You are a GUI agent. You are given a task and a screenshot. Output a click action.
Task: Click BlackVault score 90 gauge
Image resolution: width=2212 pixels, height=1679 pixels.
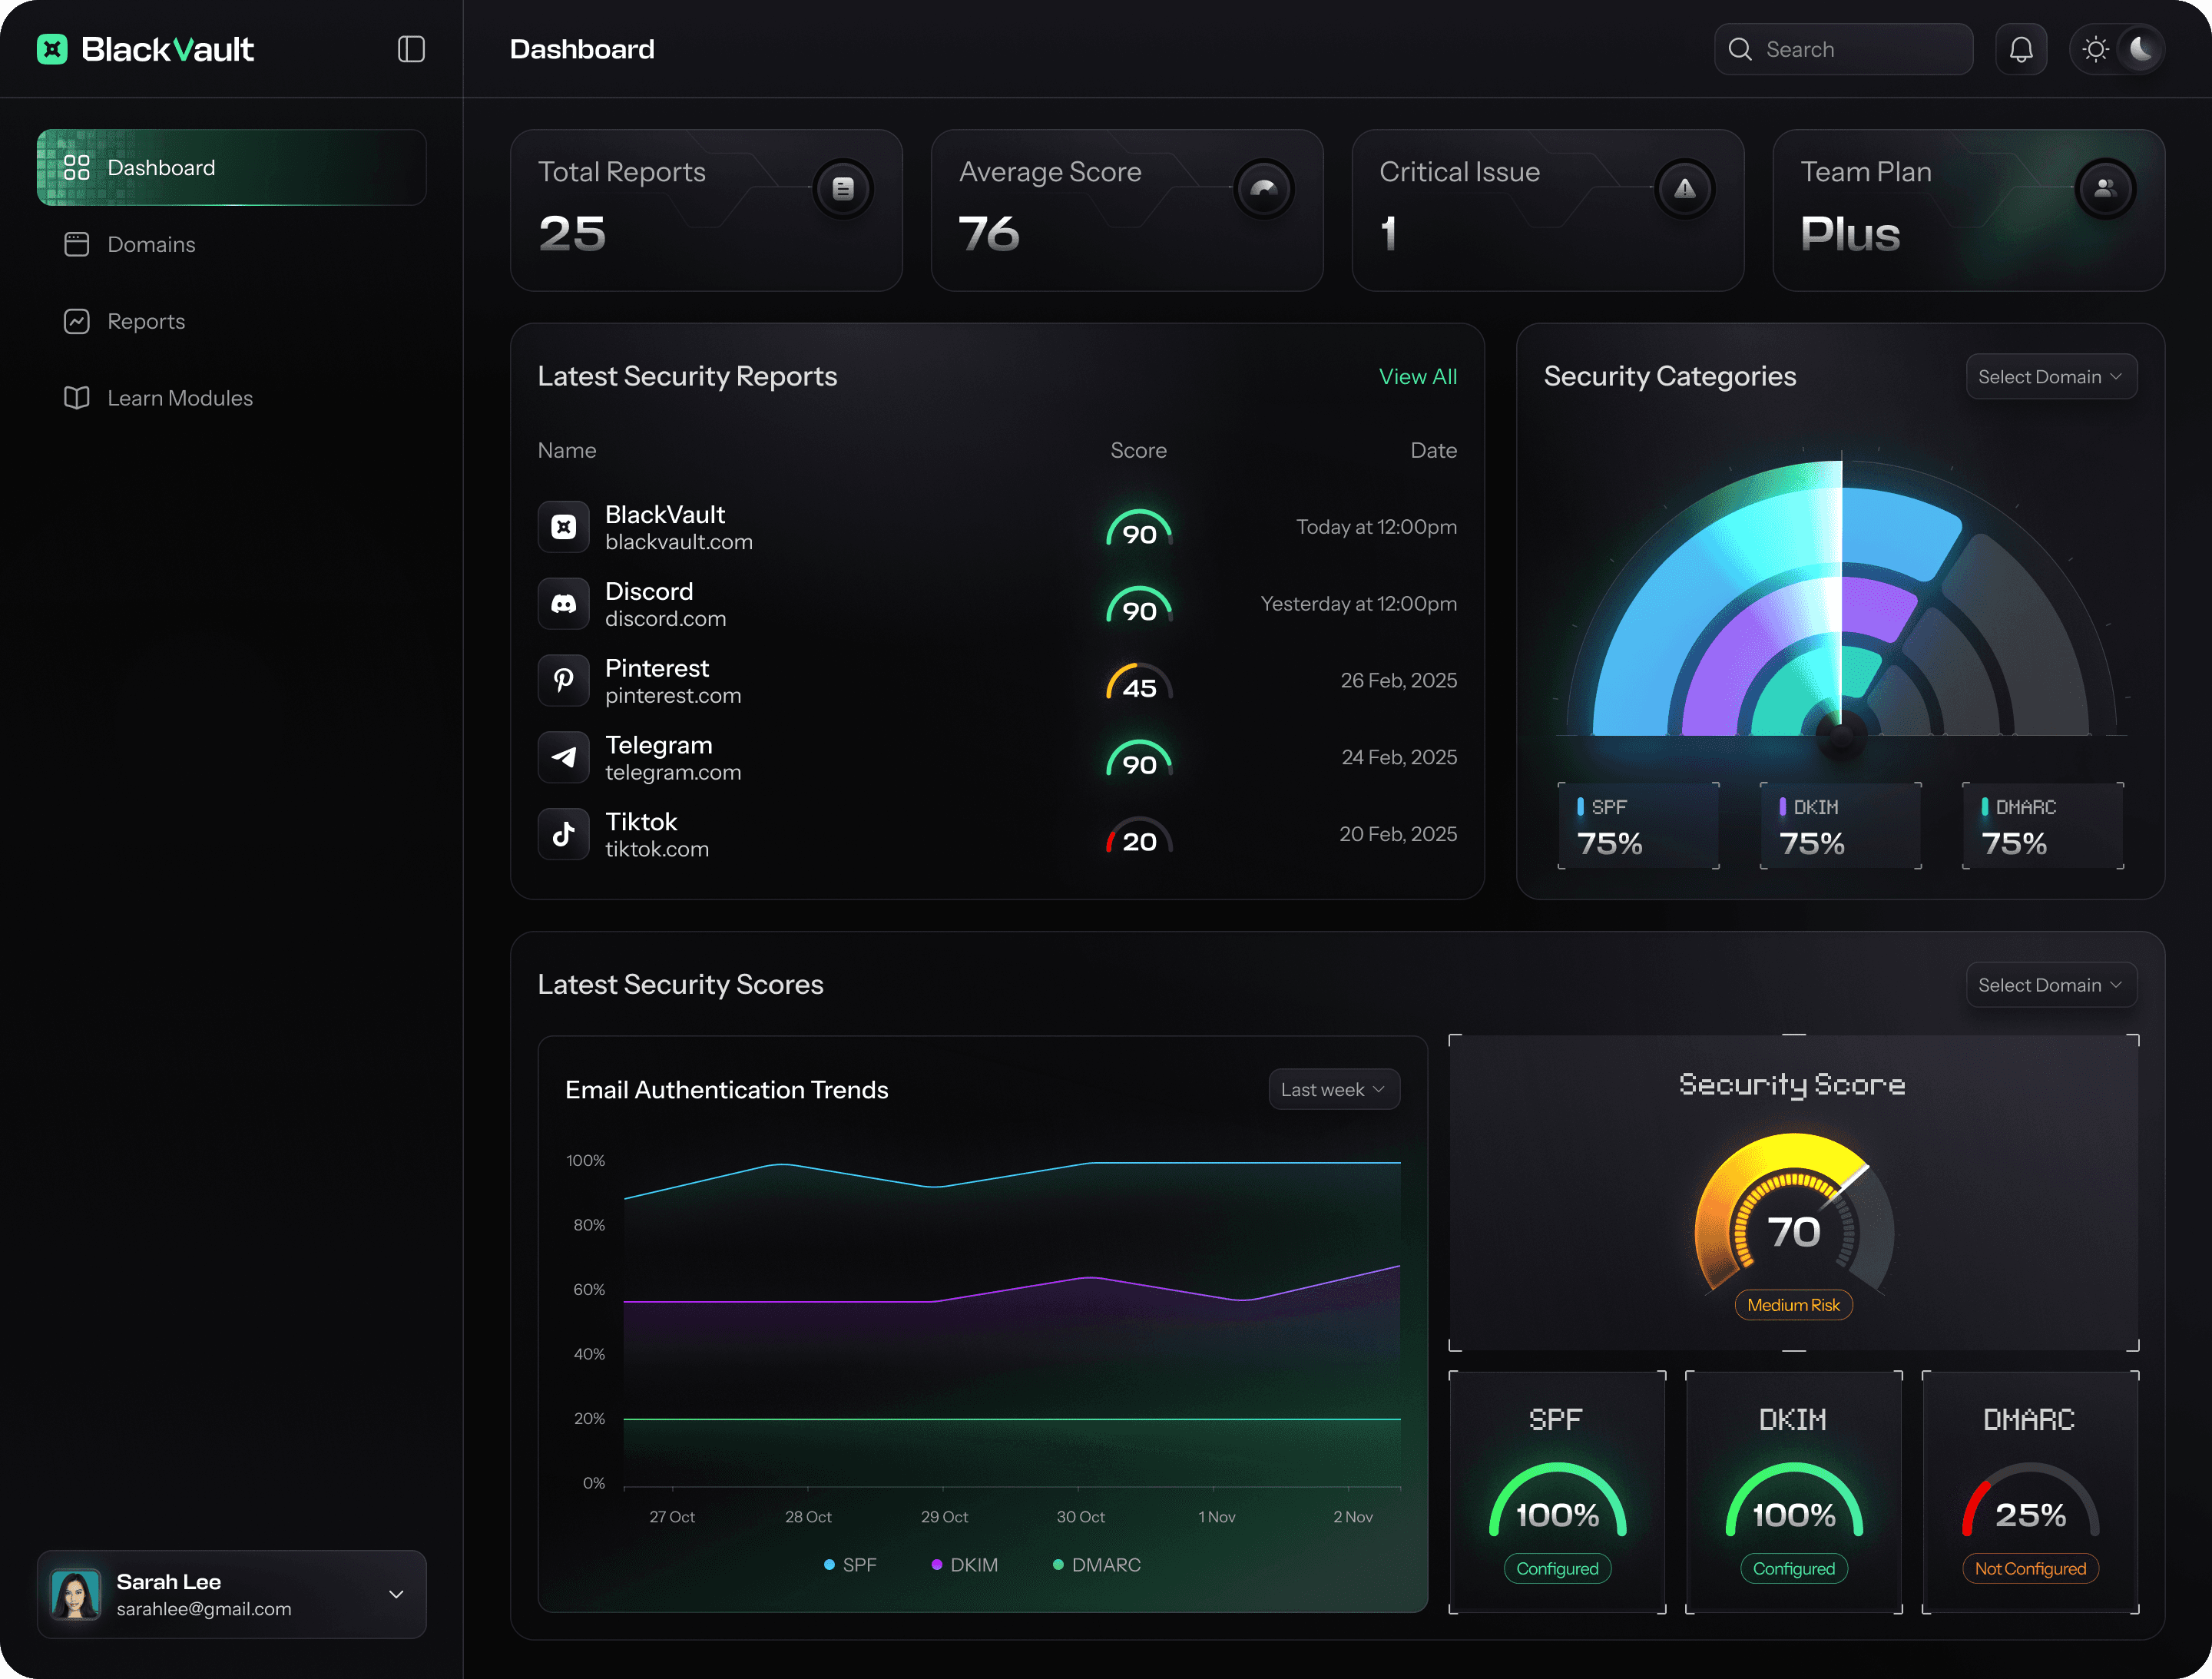pos(1139,529)
